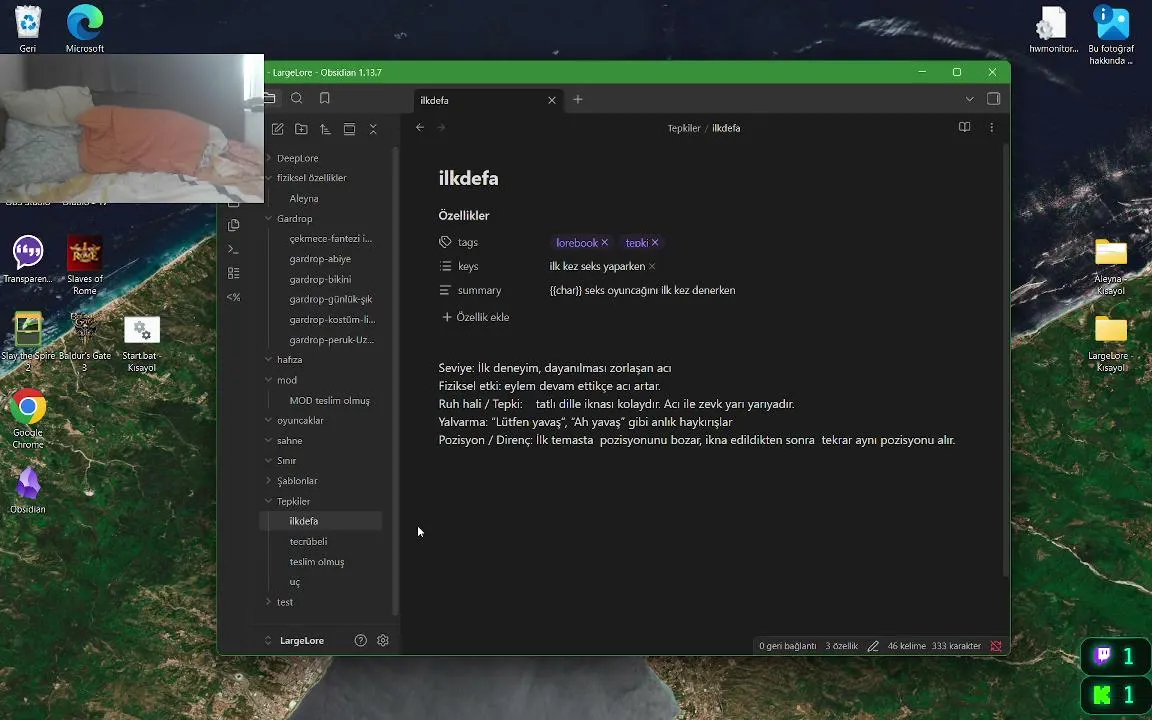Viewport: 1152px width, 720px height.
Task: Open the command palette ribbon icon
Action: [234, 249]
